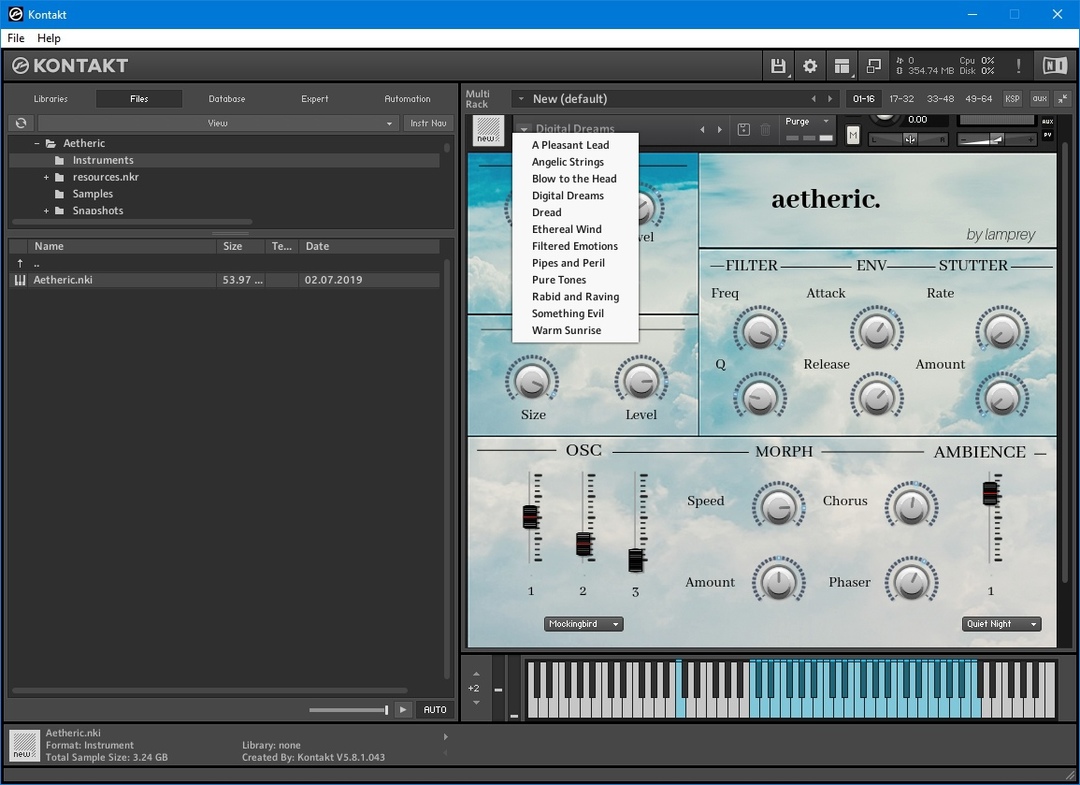Click the preview volume slider
The image size is (1080, 785).
pyautogui.click(x=348, y=710)
